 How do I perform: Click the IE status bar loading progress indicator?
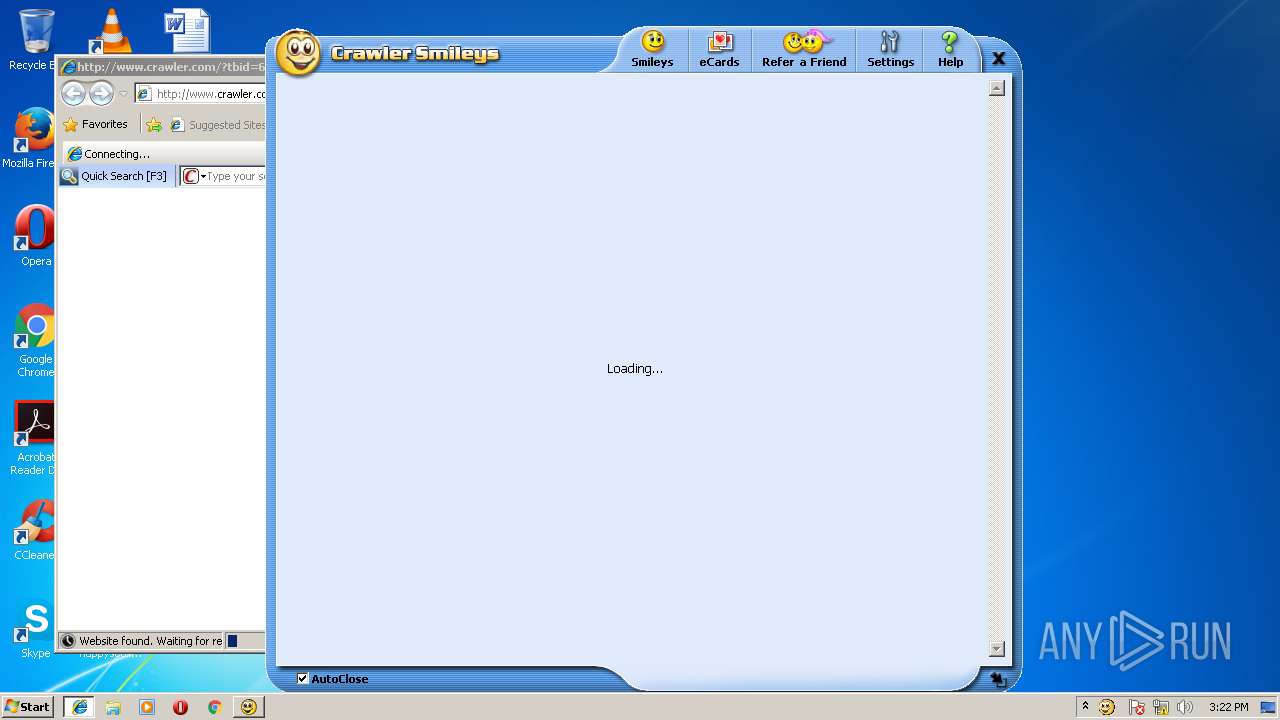232,641
